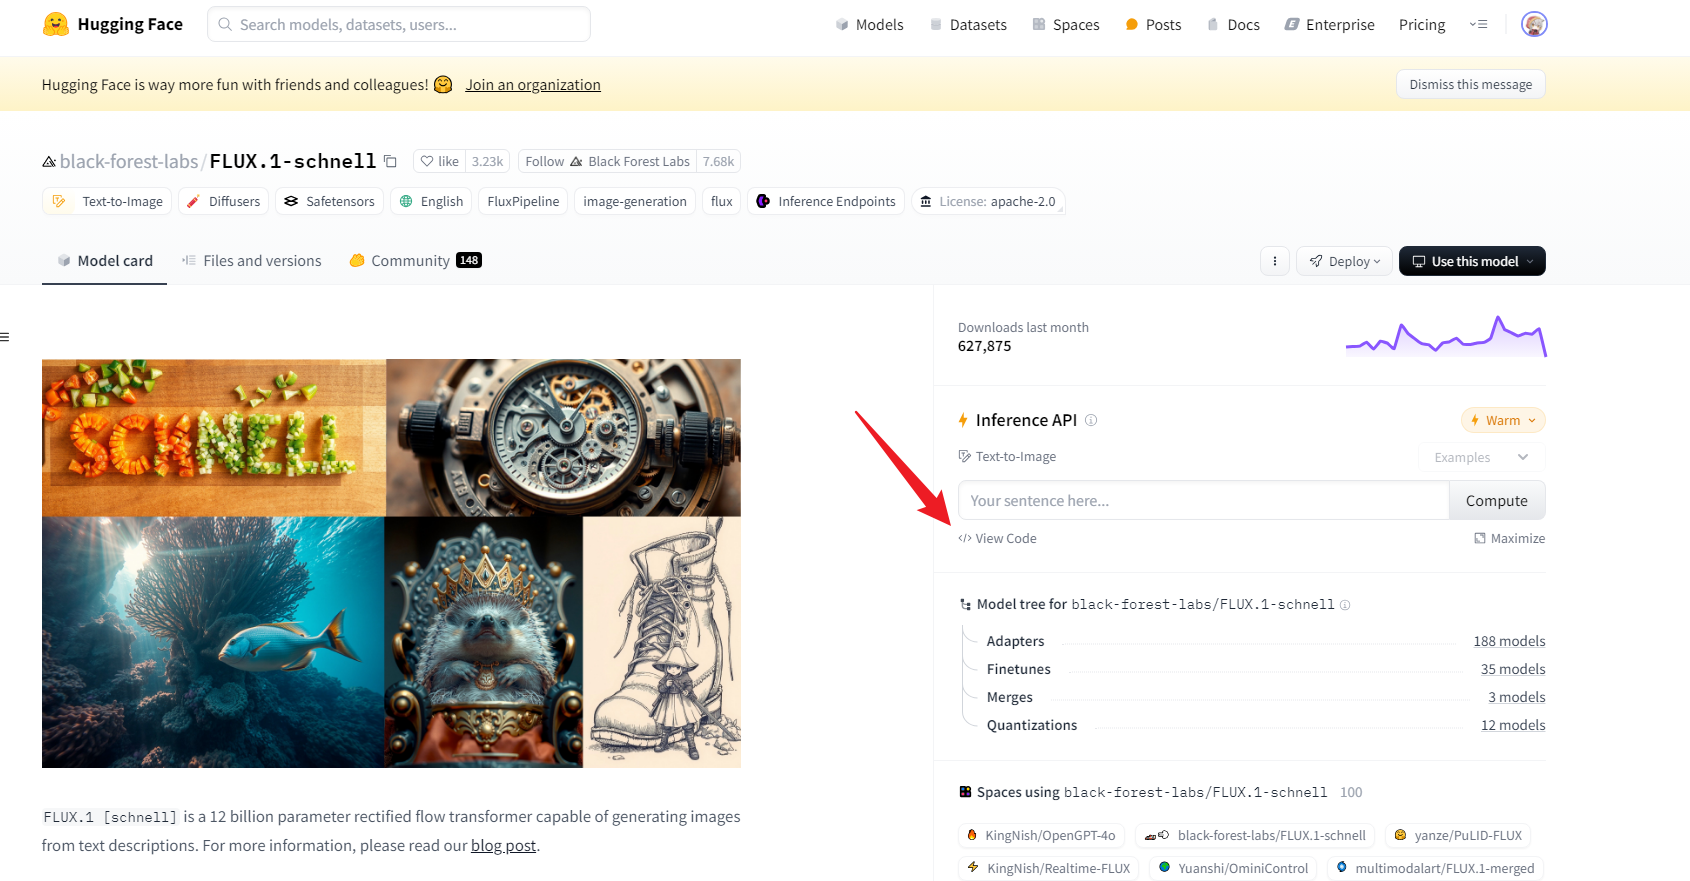
Task: Select the Diffusers tag
Action: click(x=224, y=201)
